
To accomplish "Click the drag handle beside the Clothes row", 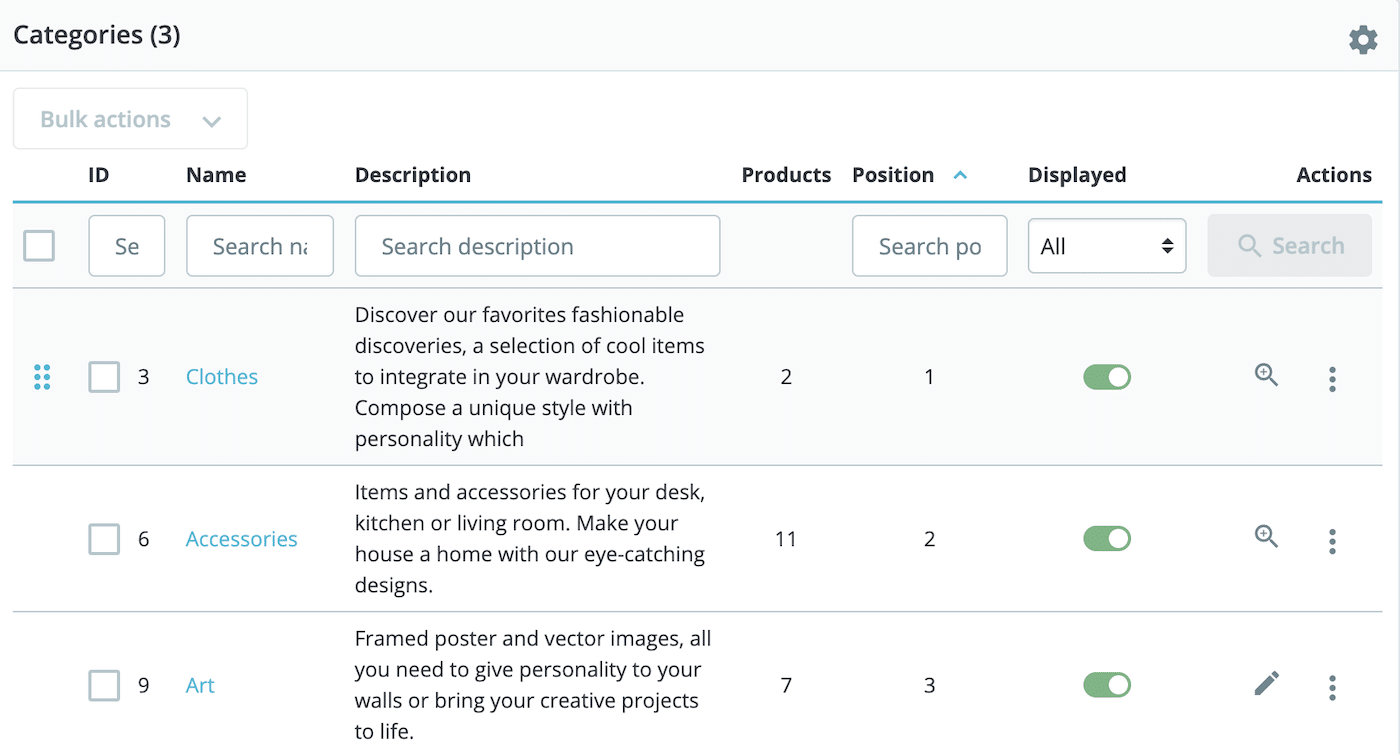I will click(x=42, y=377).
